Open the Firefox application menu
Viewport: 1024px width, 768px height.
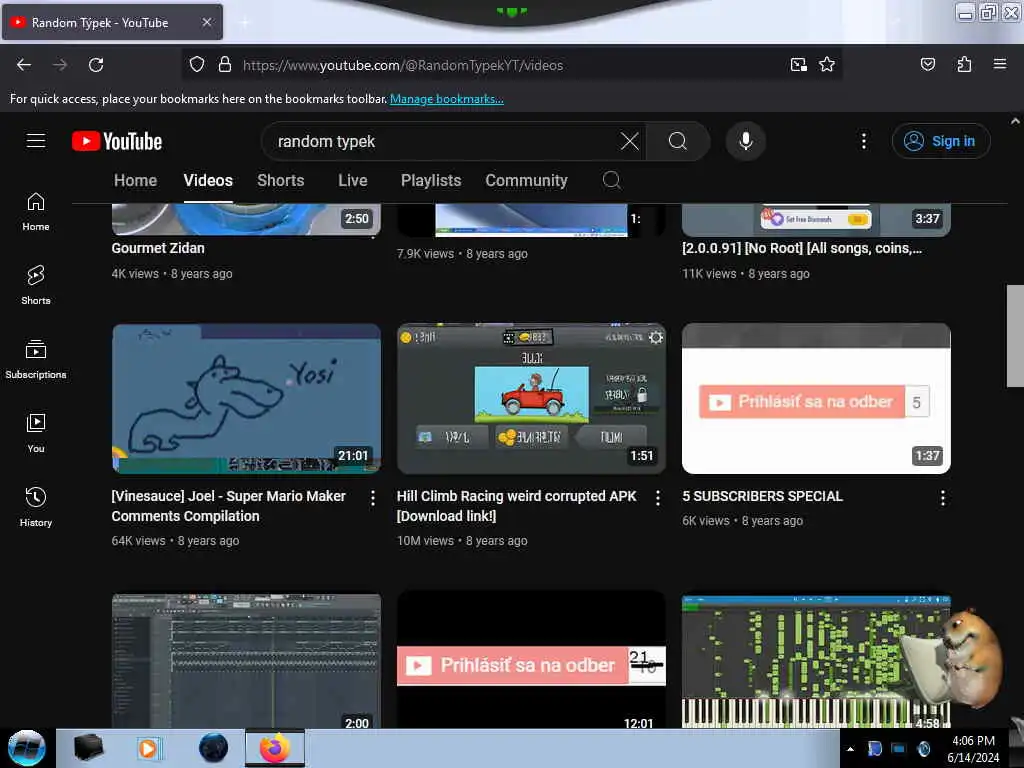(x=1000, y=65)
